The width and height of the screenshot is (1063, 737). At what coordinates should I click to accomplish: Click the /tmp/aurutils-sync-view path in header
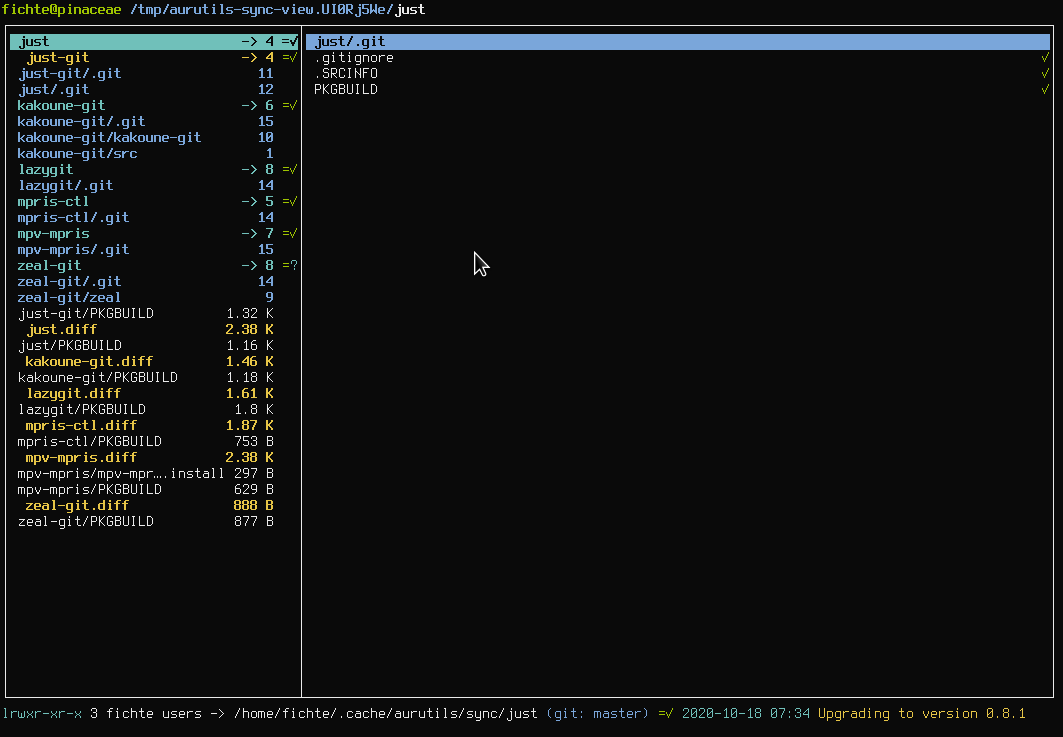click(262, 9)
